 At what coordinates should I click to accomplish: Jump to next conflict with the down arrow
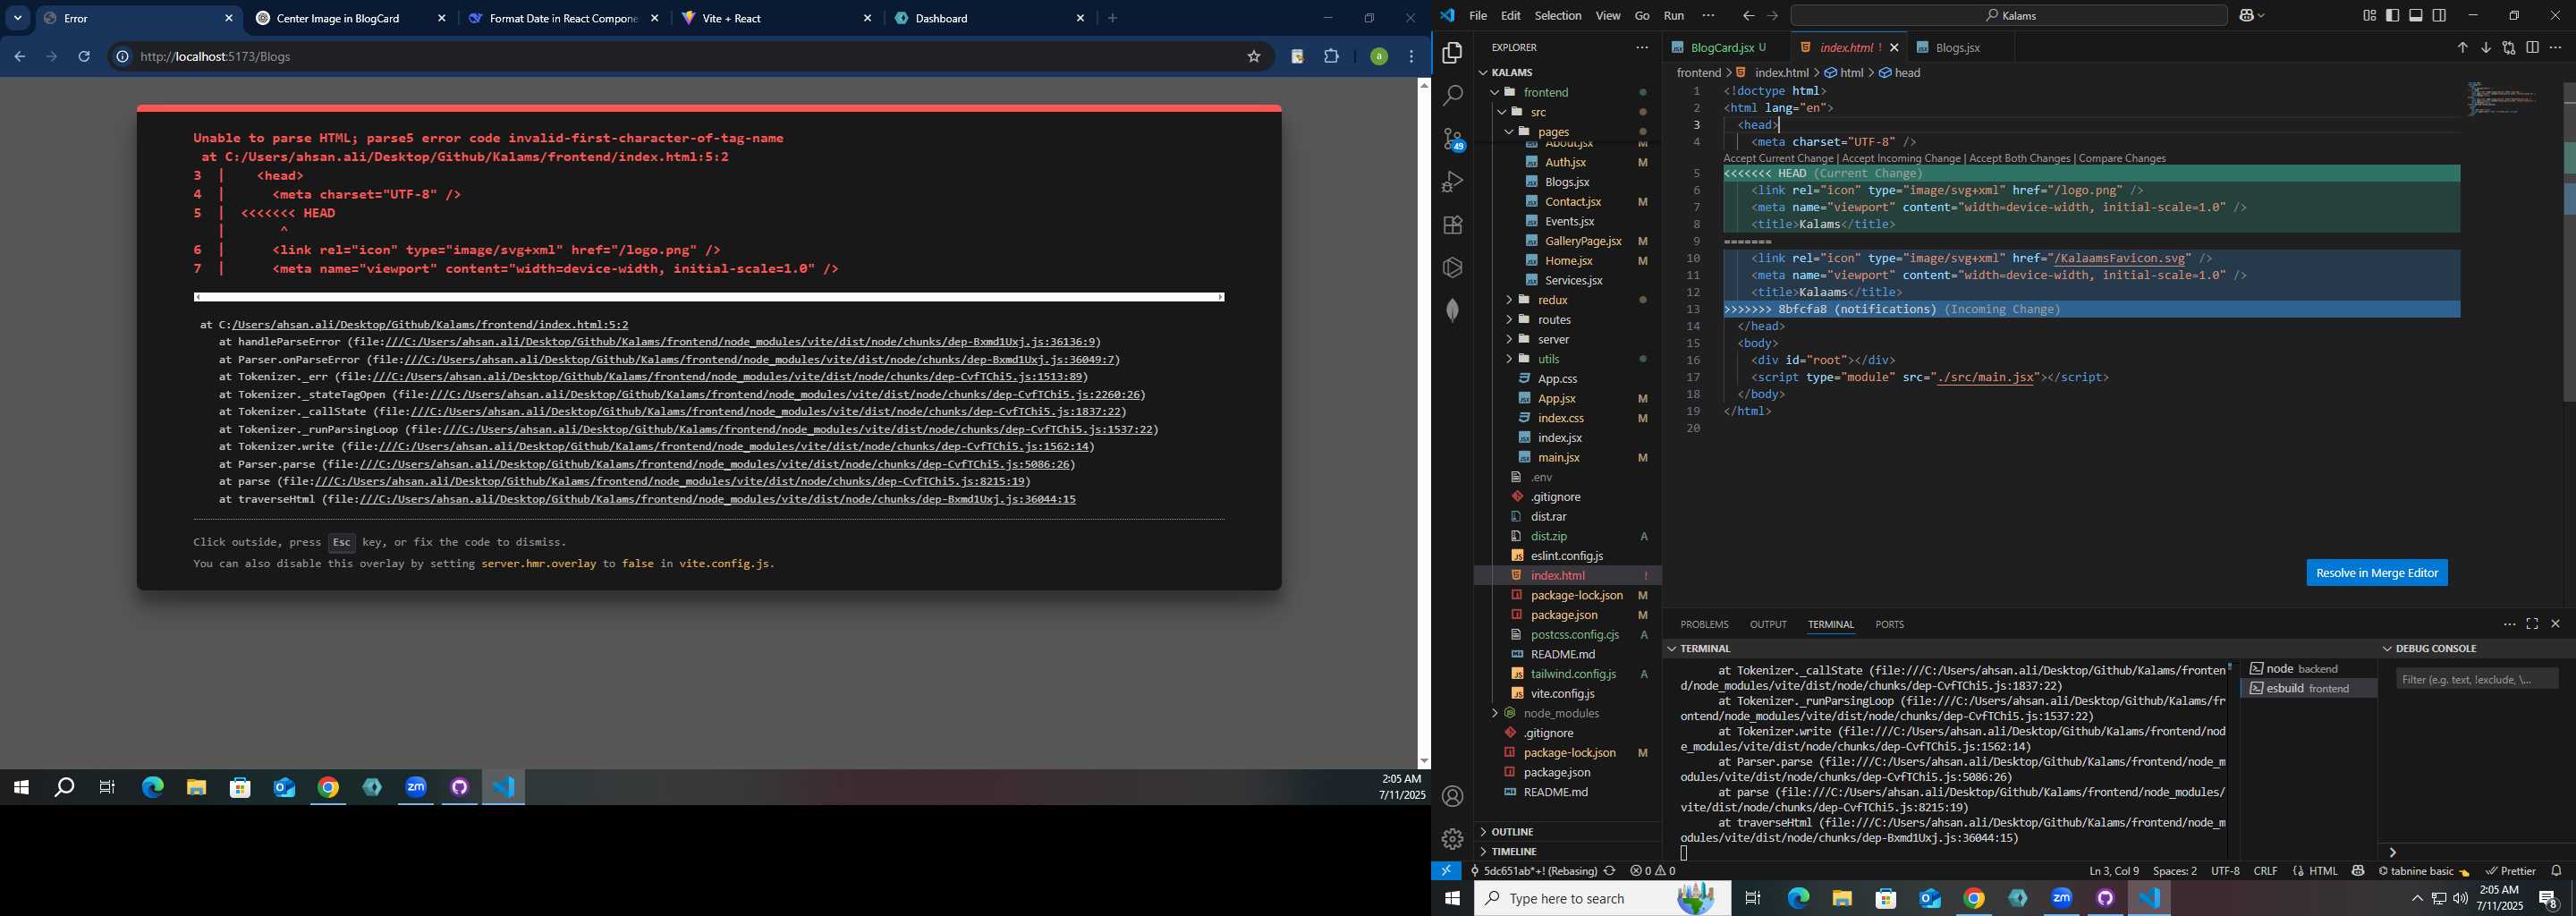(2486, 48)
